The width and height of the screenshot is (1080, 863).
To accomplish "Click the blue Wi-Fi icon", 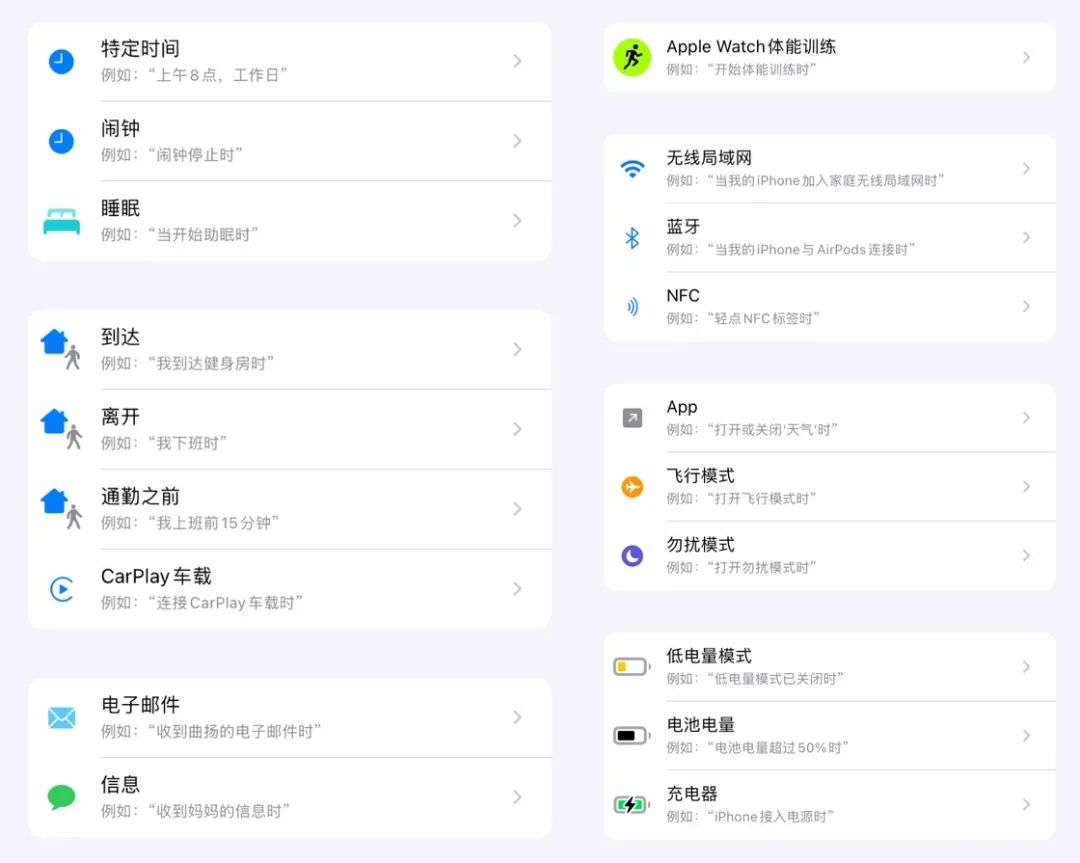I will pyautogui.click(x=632, y=169).
